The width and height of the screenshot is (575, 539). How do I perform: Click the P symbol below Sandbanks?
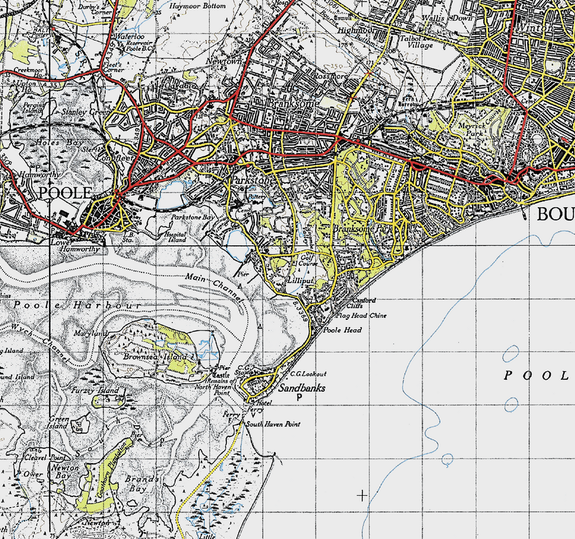coord(300,397)
